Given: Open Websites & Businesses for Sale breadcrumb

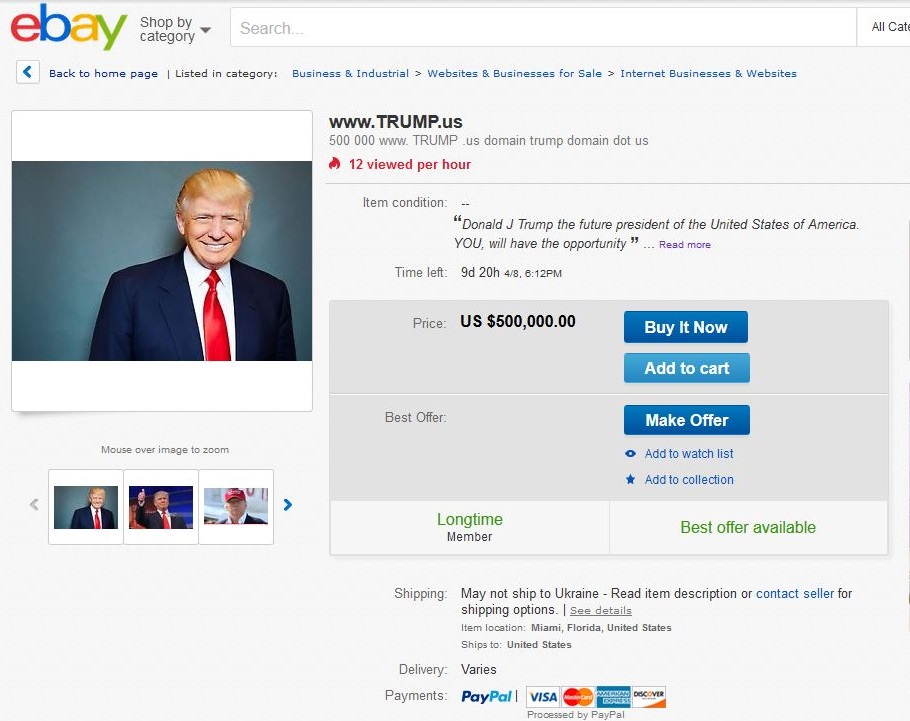Looking at the screenshot, I should click(x=514, y=73).
